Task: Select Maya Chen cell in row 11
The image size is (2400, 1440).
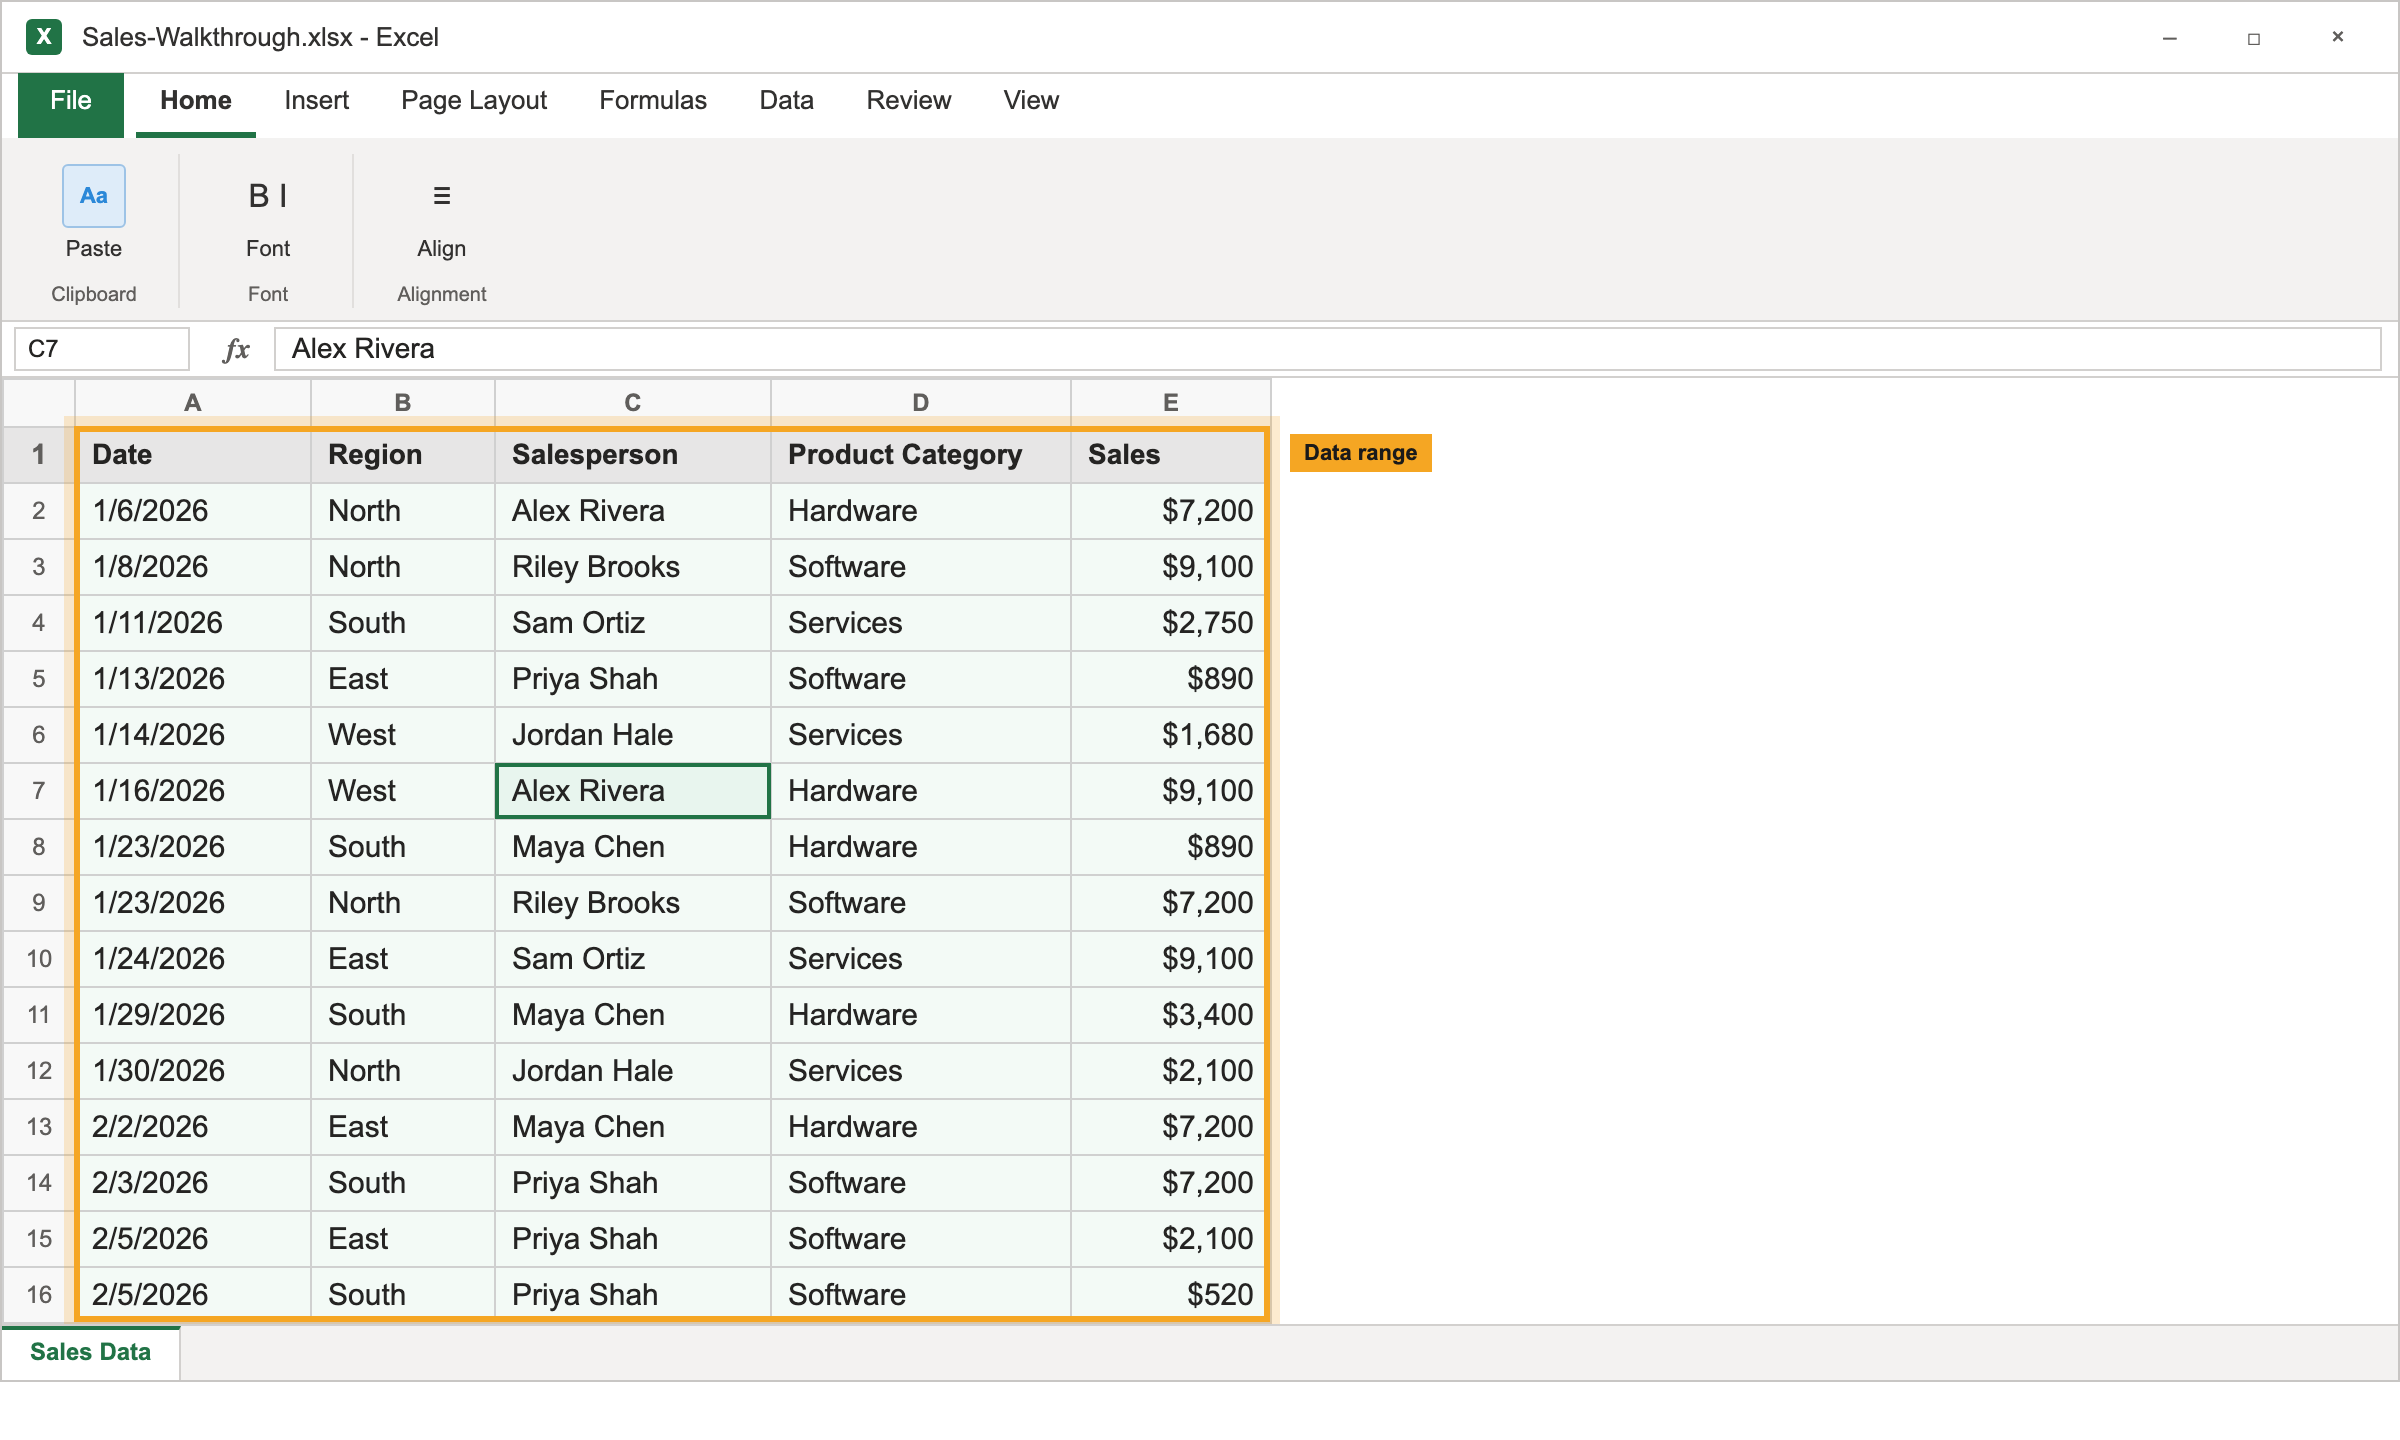Action: (x=633, y=1015)
